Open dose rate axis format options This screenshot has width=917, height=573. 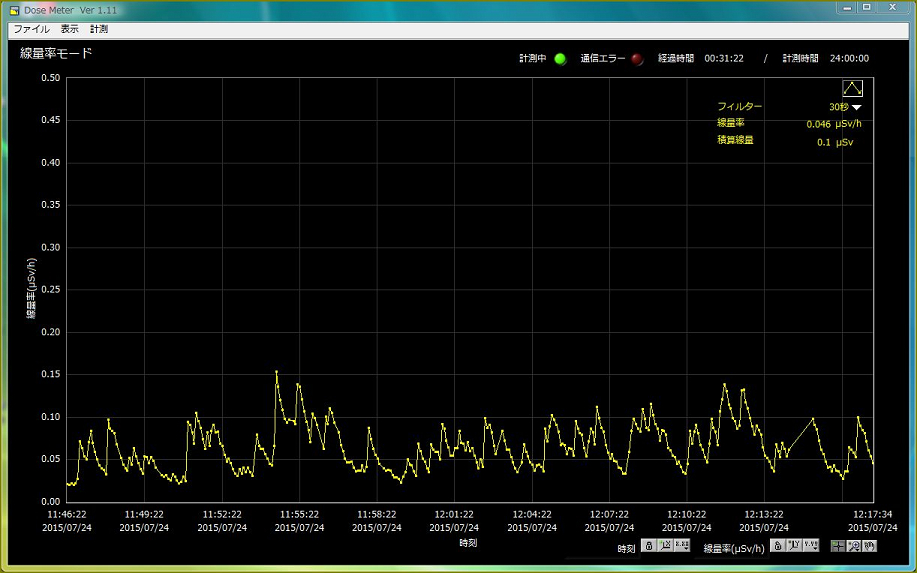[x=811, y=545]
